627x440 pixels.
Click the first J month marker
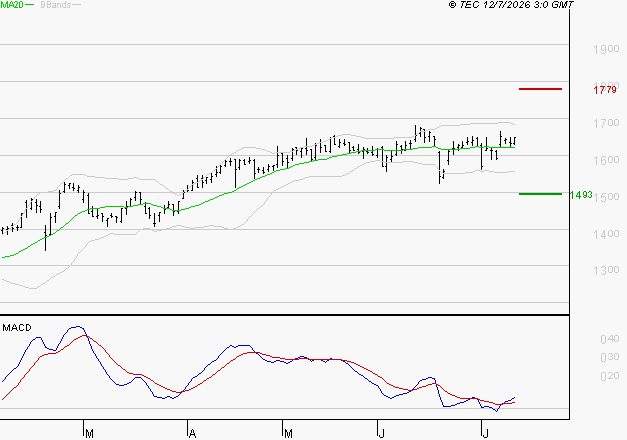pyautogui.click(x=381, y=434)
